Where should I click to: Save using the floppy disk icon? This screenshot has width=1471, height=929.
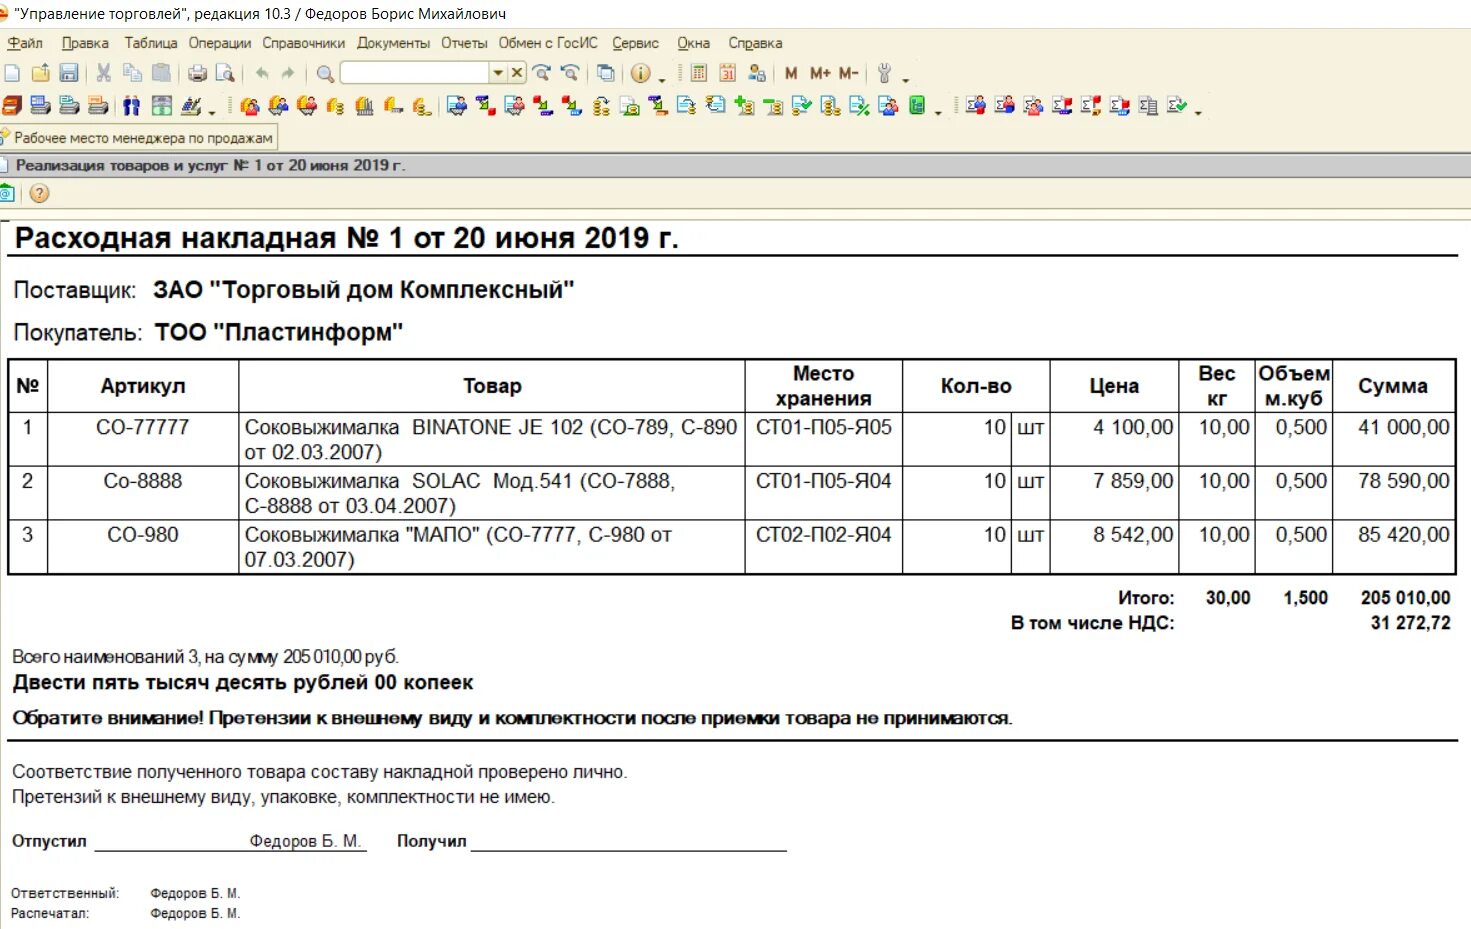[x=68, y=73]
